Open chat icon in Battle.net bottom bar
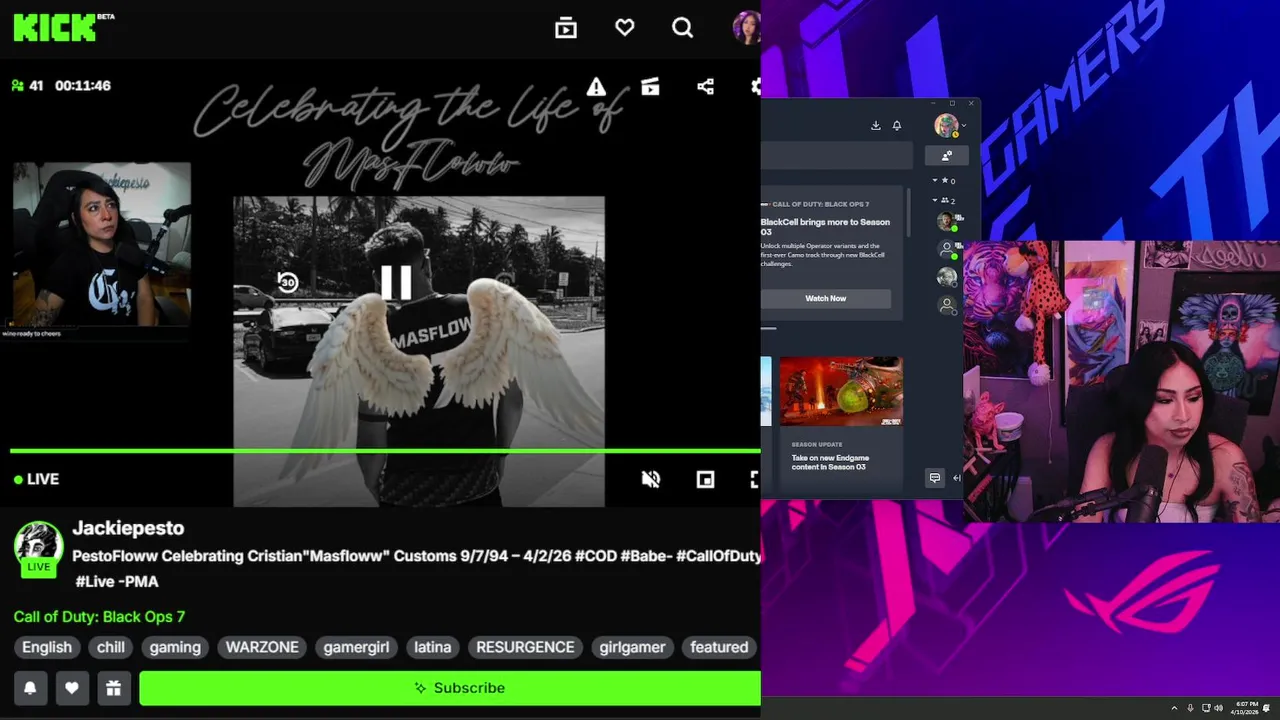Screen dimensions: 1280x720 click(935, 478)
